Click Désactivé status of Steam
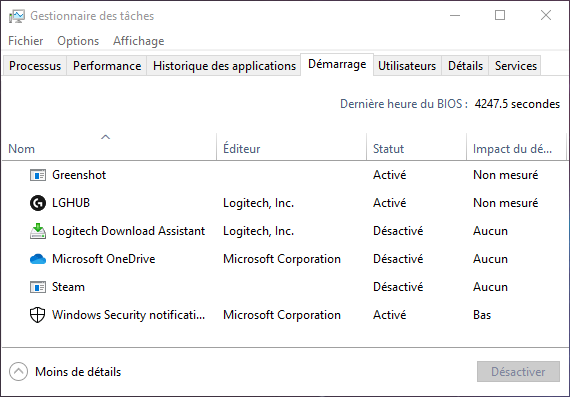This screenshot has width=570, height=397. (398, 287)
